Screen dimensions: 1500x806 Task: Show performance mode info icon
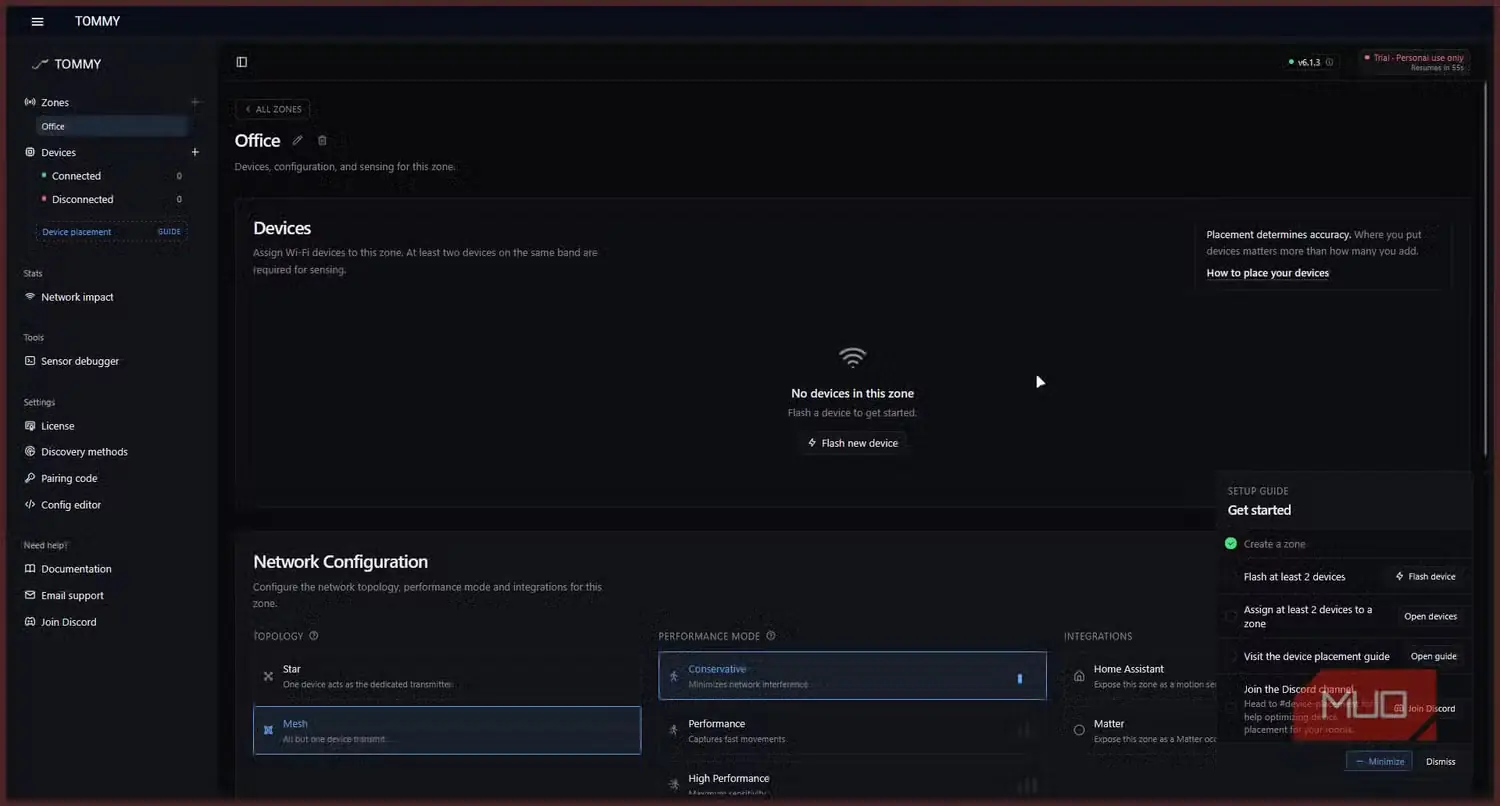click(771, 636)
